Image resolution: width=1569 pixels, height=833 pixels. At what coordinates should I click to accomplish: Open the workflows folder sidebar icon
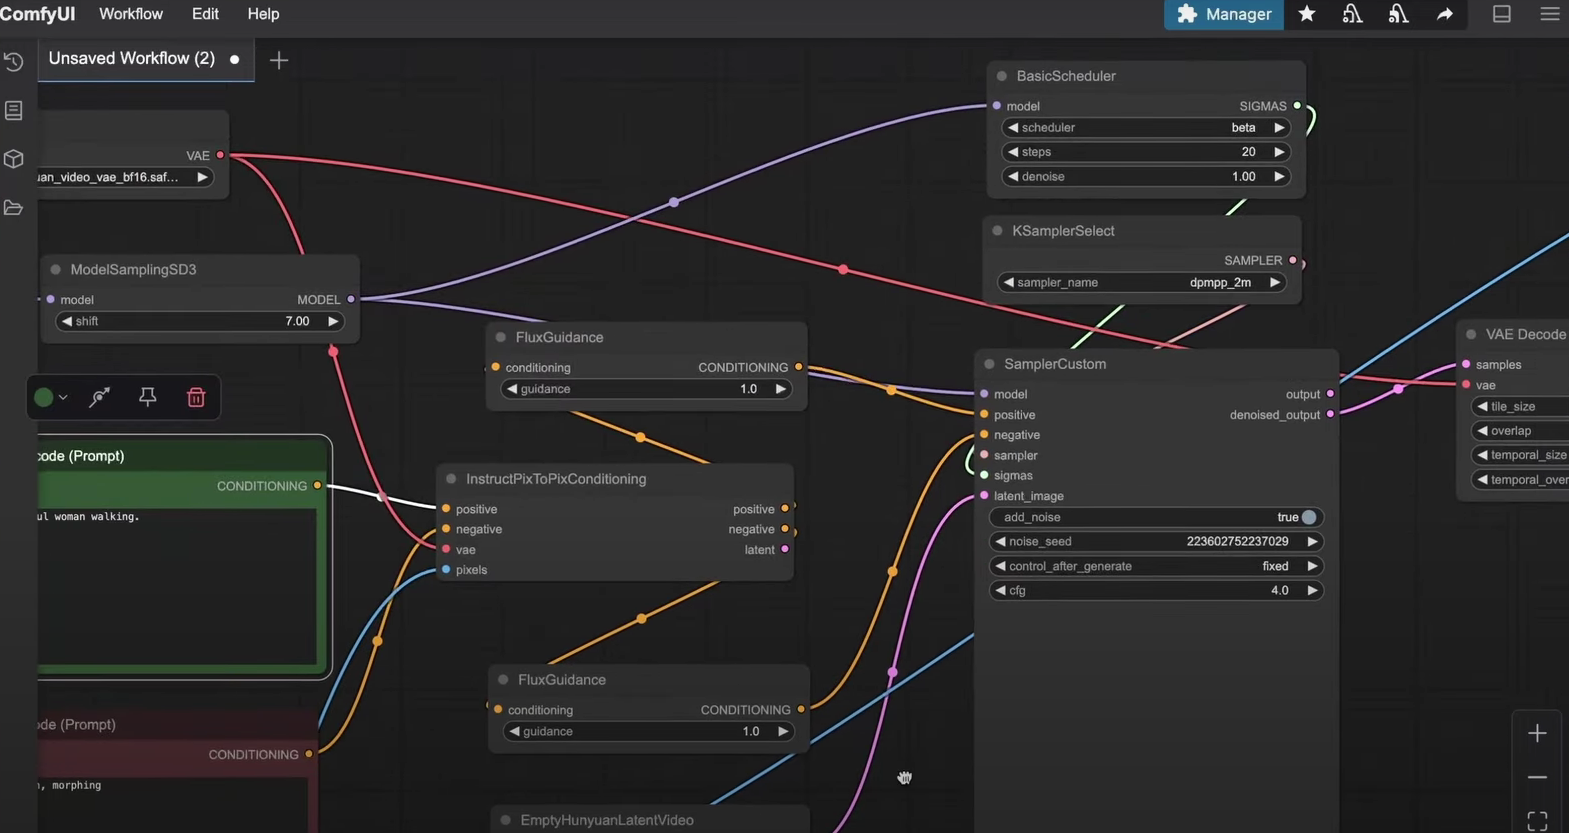point(14,208)
